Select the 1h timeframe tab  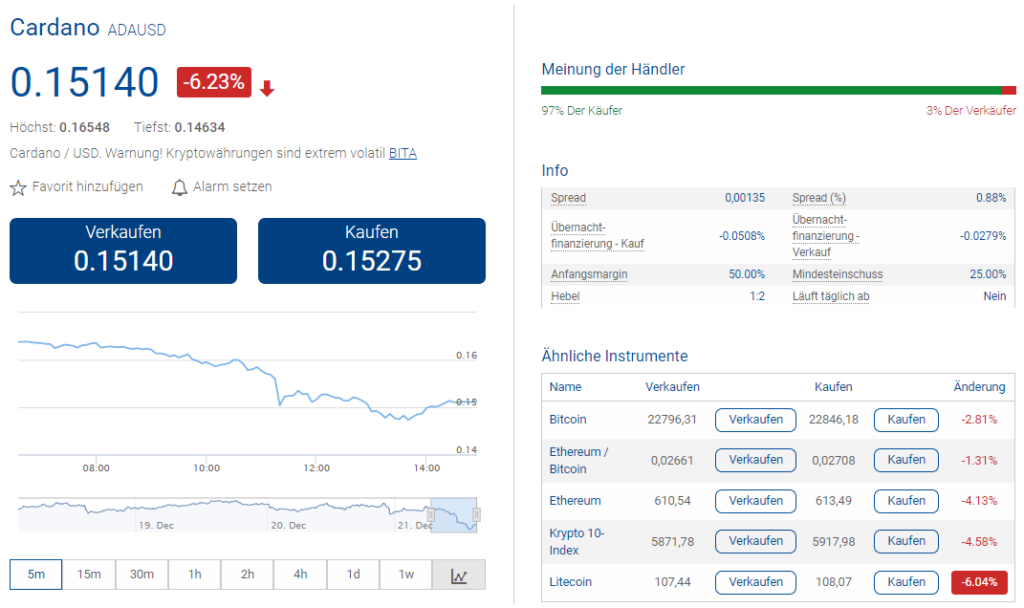(x=195, y=575)
